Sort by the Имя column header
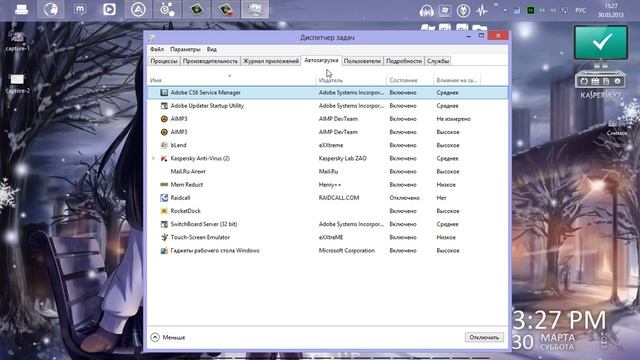Screen dimensions: 640x360 click(x=232, y=80)
